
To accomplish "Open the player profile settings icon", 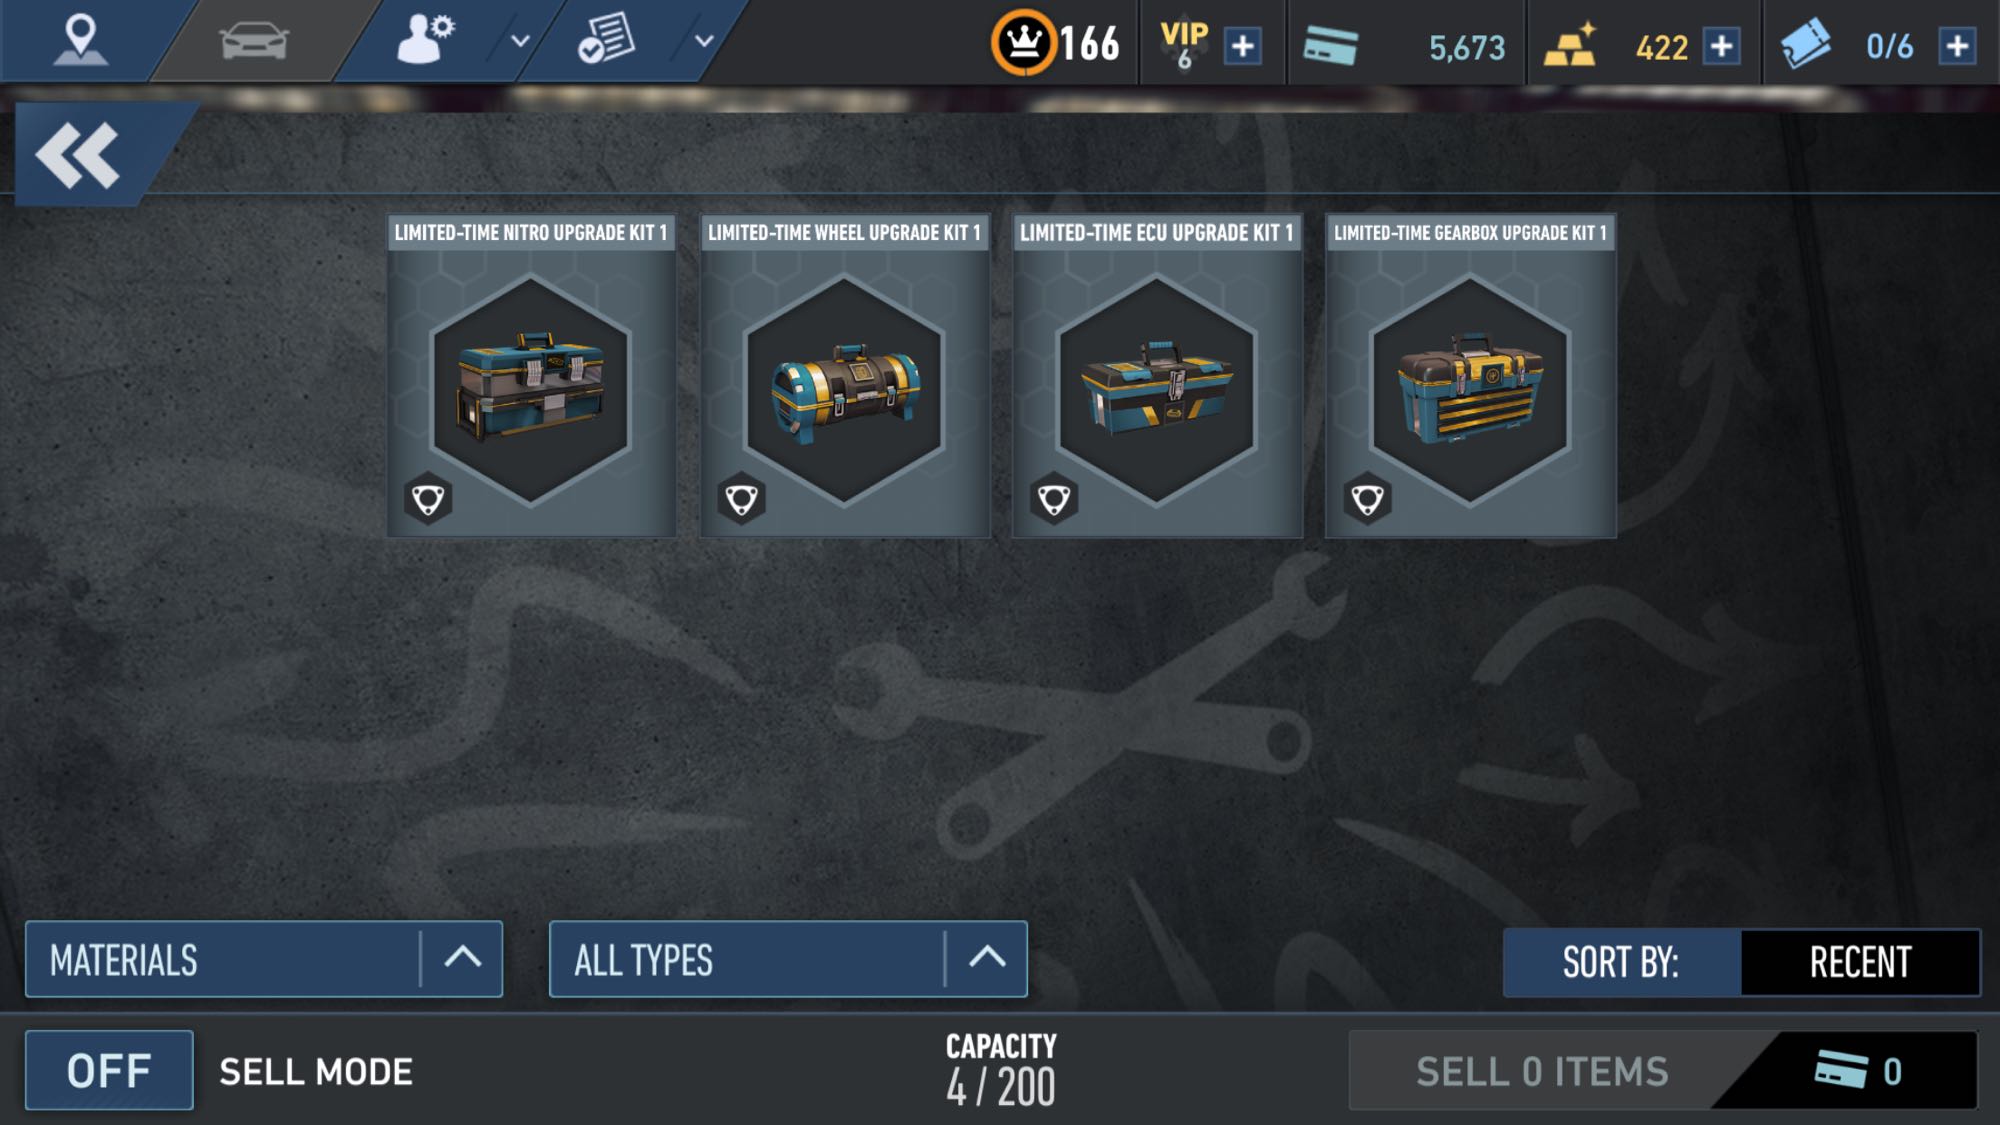I will [425, 40].
